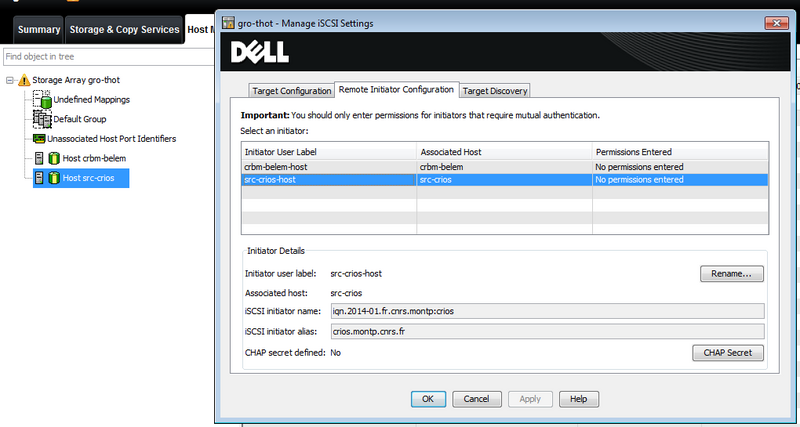Click the Undefined Mappings icon
The width and height of the screenshot is (800, 427).
pos(41,99)
